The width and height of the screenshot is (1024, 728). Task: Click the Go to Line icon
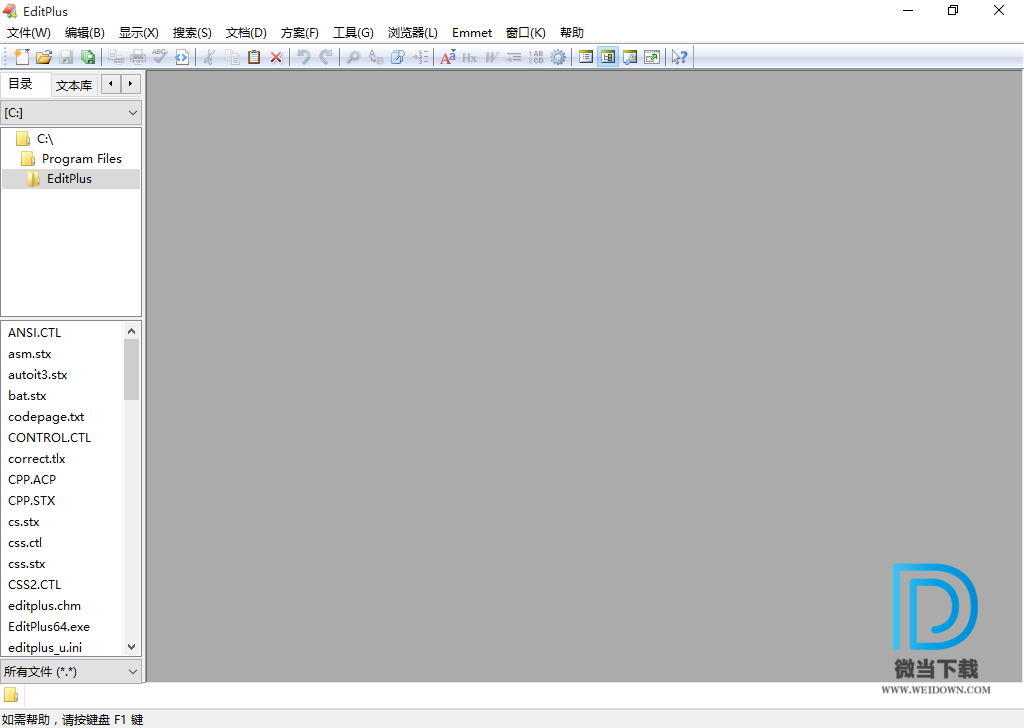(420, 57)
